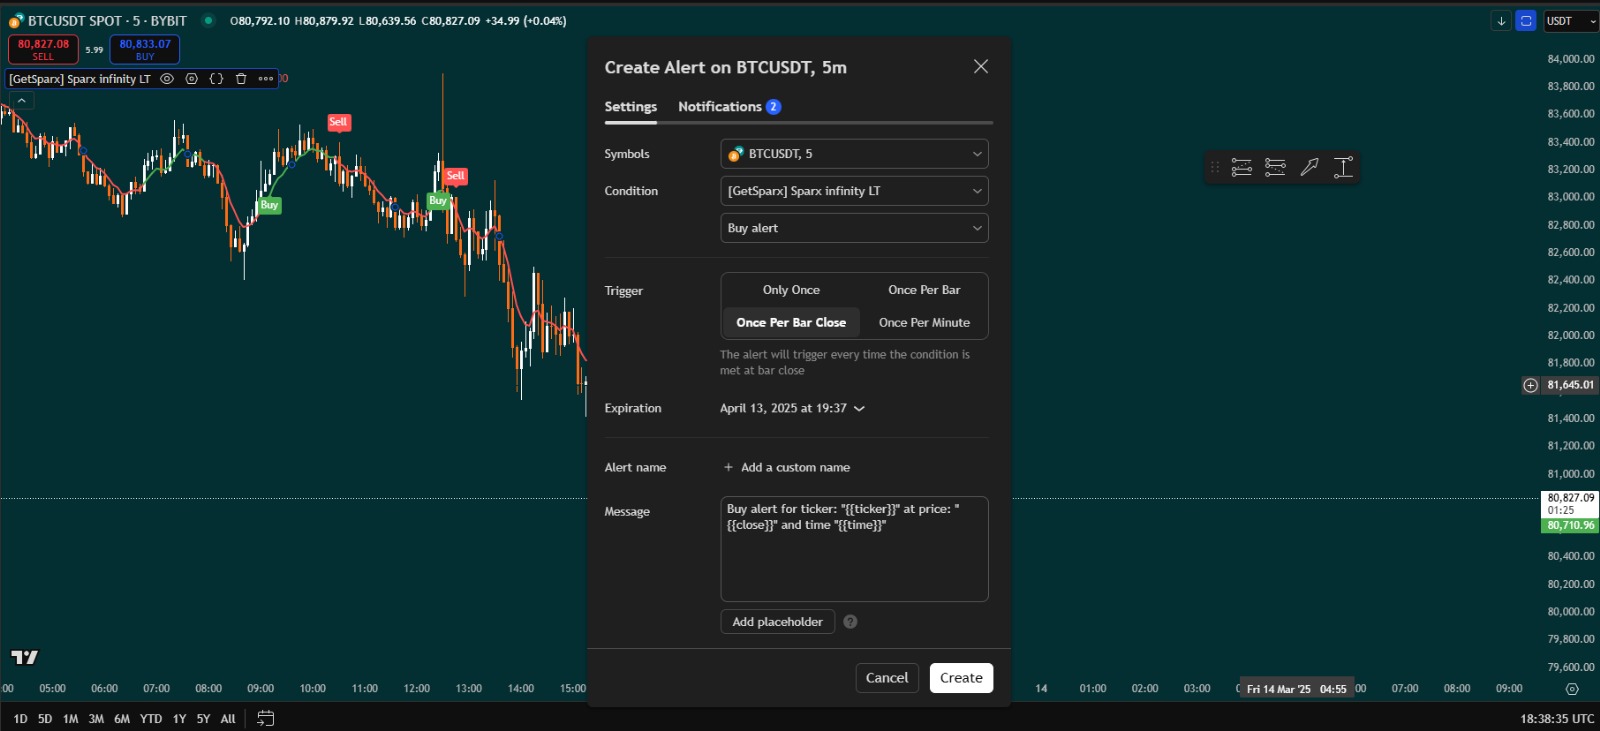1600x731 pixels.
Task: Collapse the indicator legend with up chevron
Action: [x=21, y=100]
